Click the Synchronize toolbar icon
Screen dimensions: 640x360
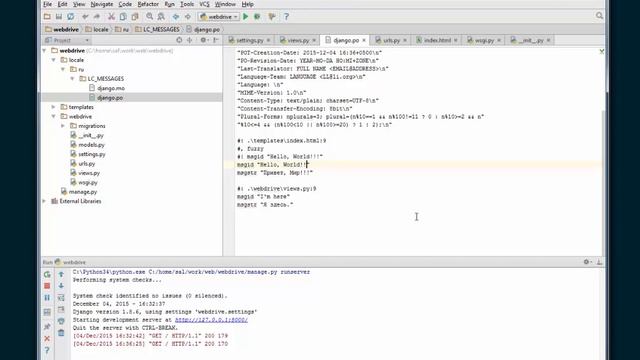point(71,17)
